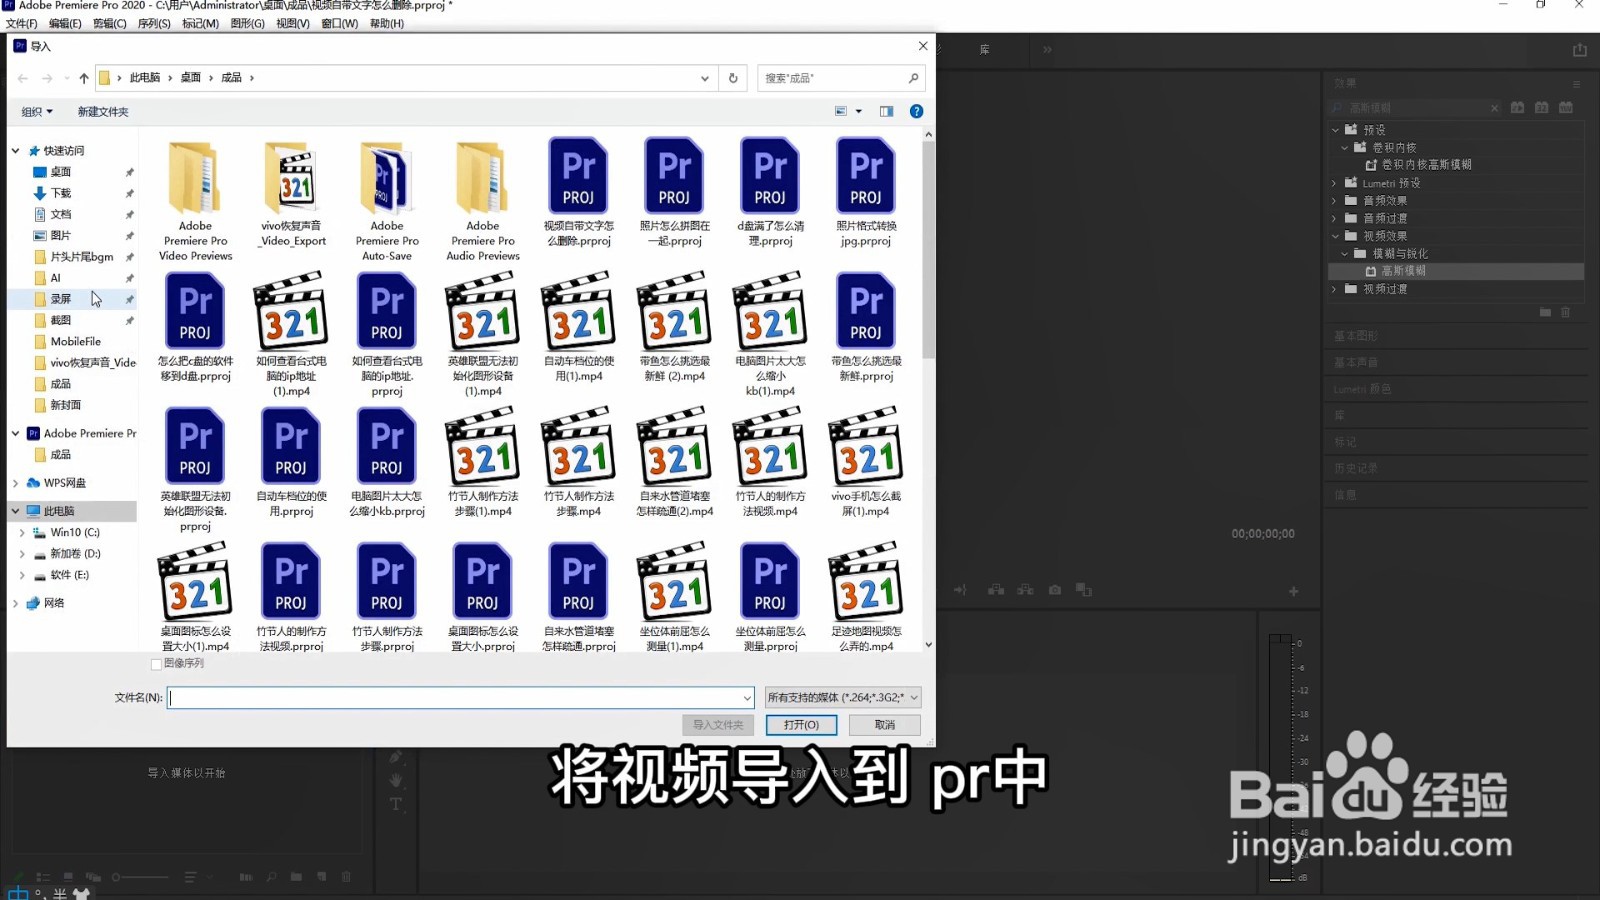
Task: Collapse the 模糊与锐化 folder in Effects panel
Action: (x=1344, y=253)
